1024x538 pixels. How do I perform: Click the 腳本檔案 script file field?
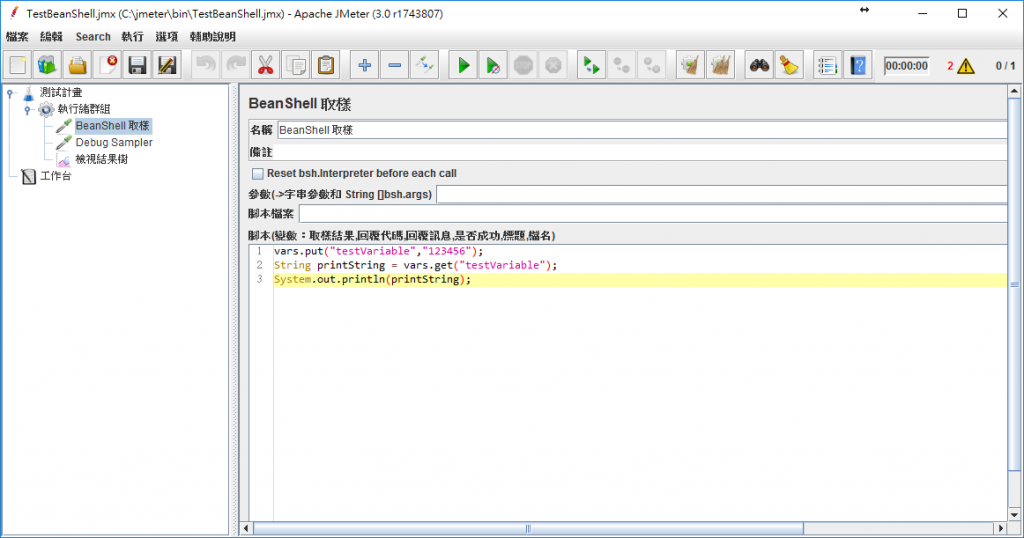point(653,214)
